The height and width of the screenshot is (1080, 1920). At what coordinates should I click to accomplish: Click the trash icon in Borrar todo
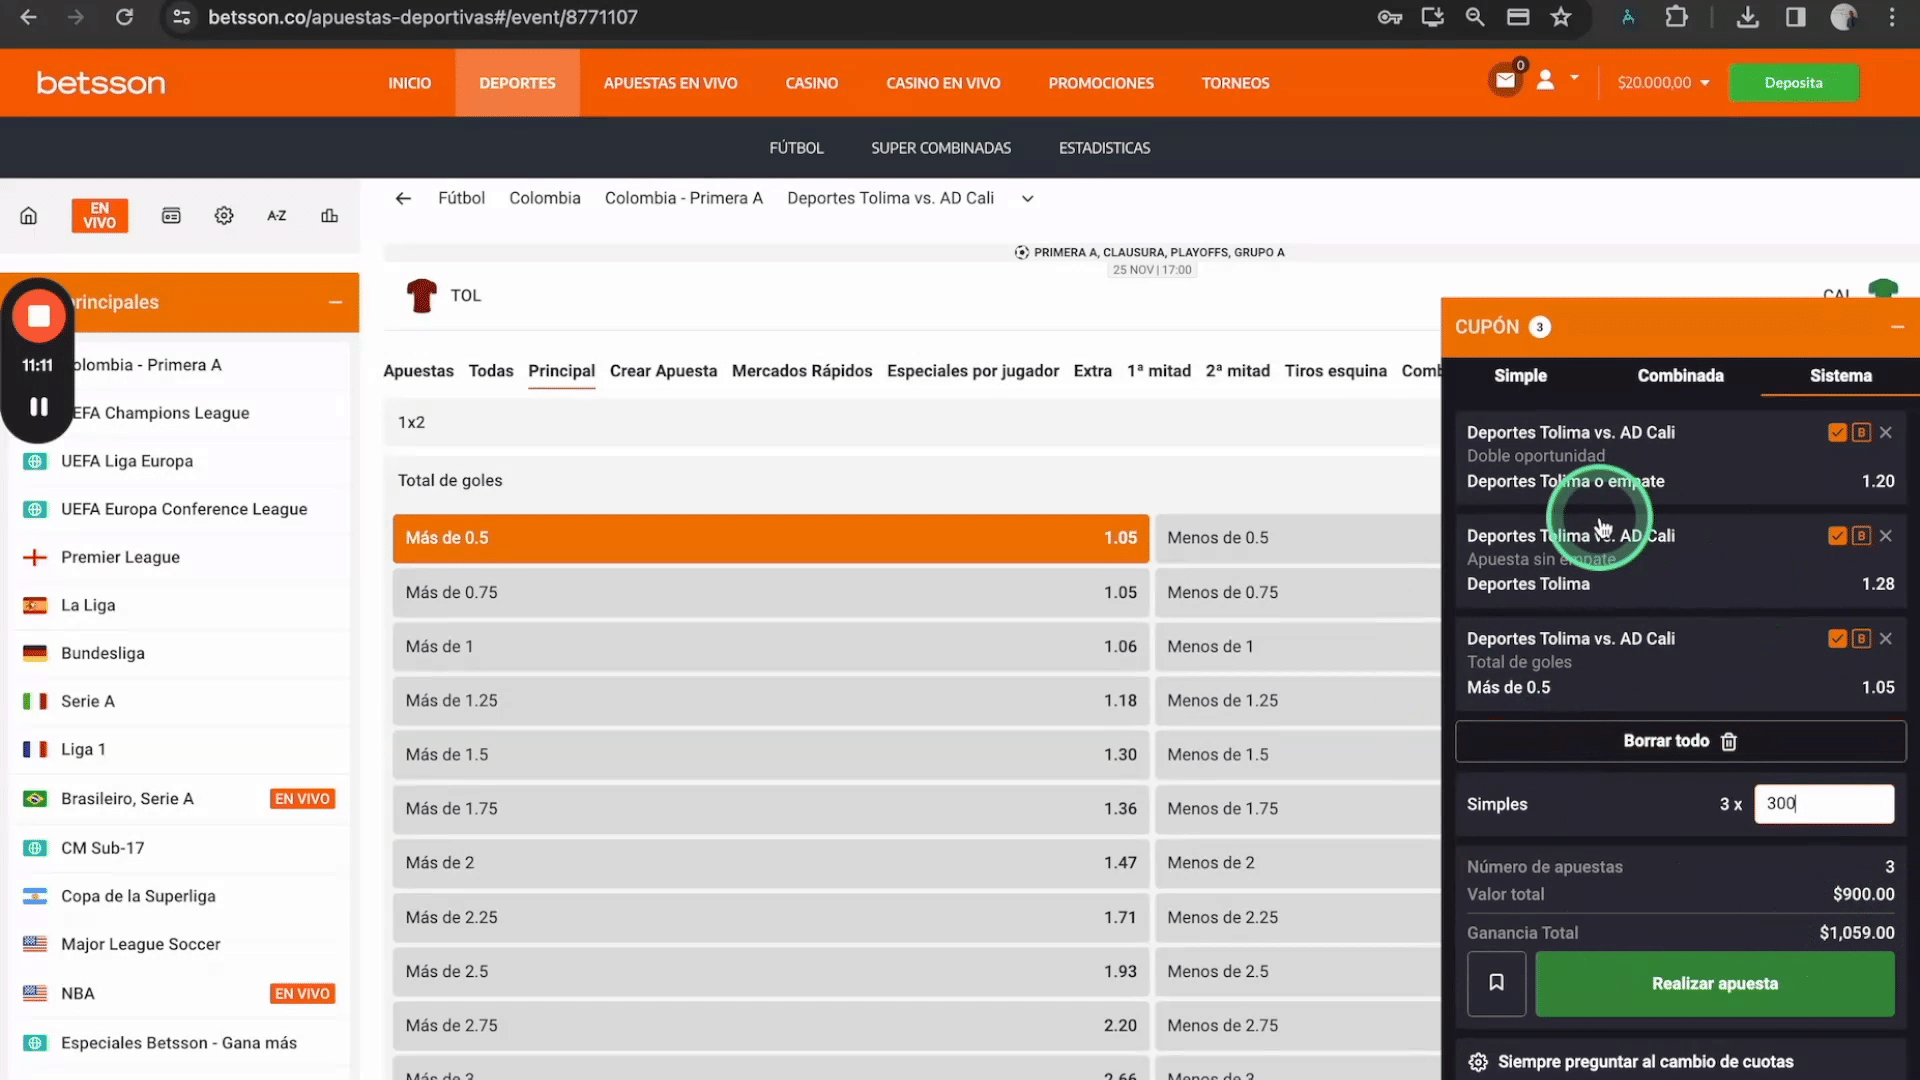click(x=1729, y=741)
